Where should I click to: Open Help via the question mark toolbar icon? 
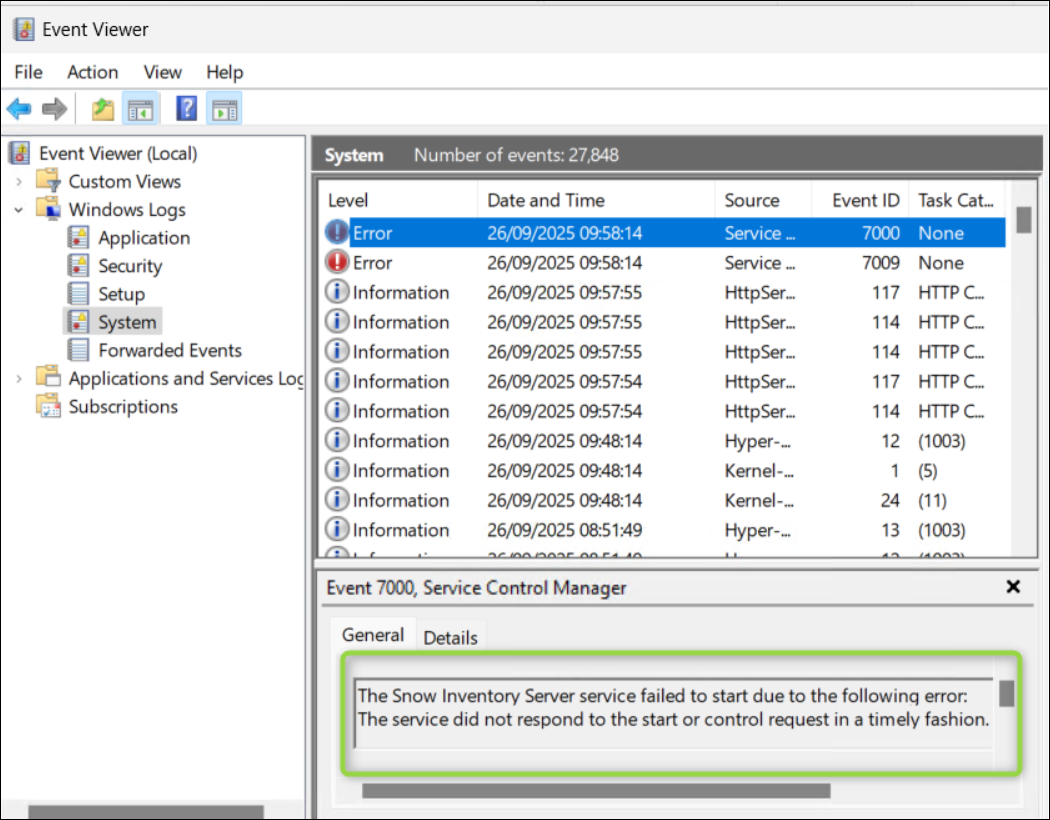click(186, 108)
